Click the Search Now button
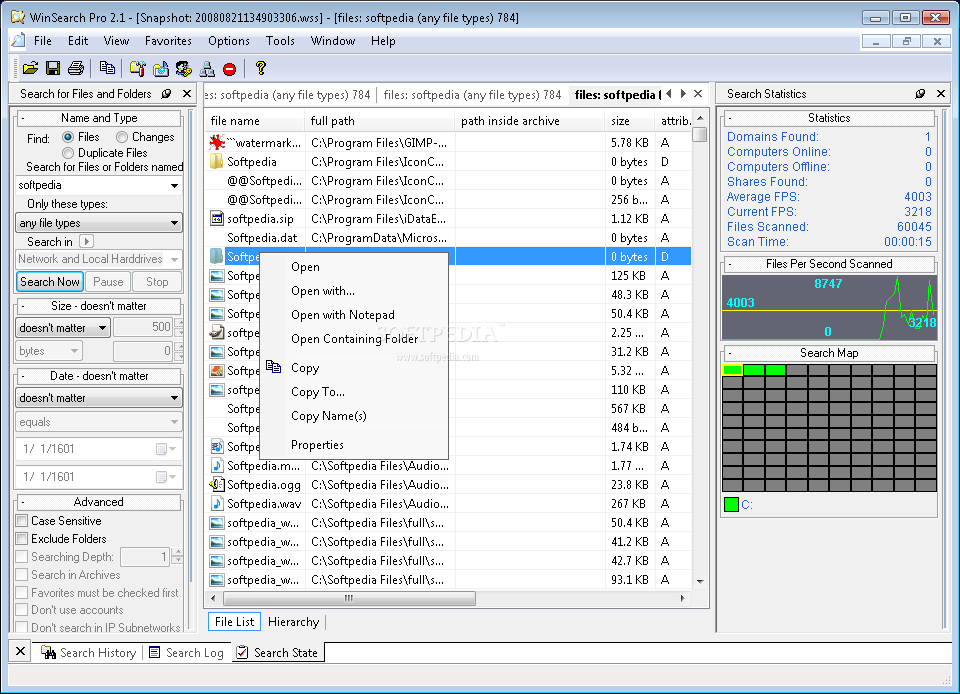The image size is (960, 694). [50, 282]
